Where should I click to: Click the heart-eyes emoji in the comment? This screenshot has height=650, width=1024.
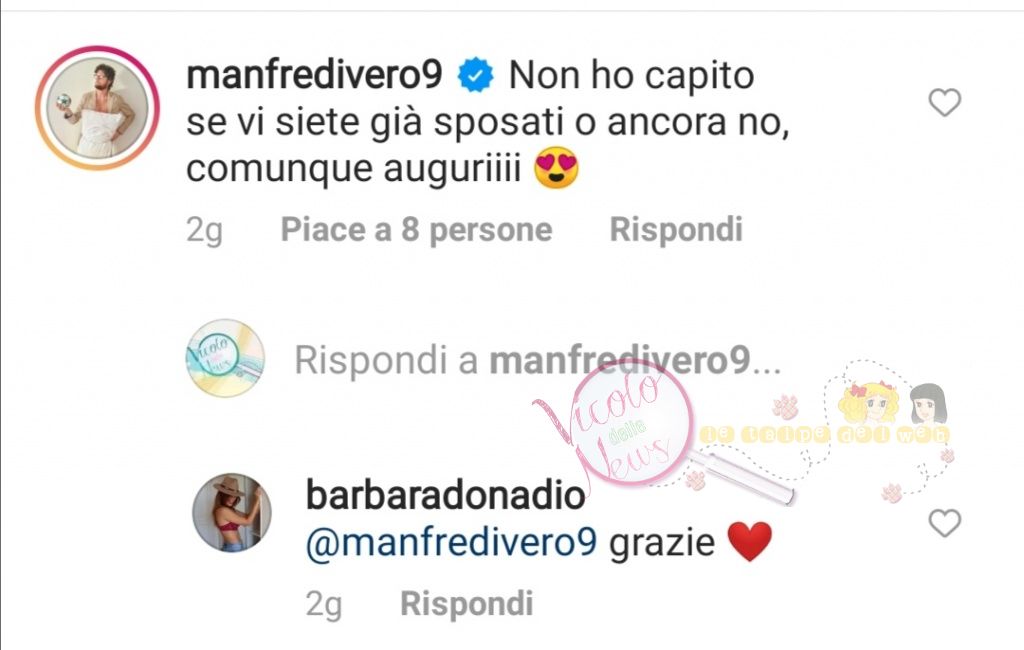(x=556, y=168)
